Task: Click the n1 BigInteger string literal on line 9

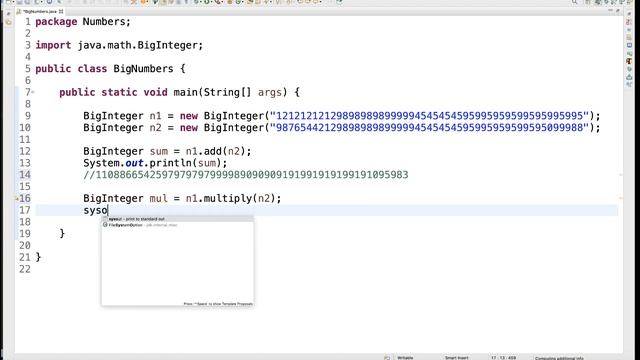Action: pos(429,116)
